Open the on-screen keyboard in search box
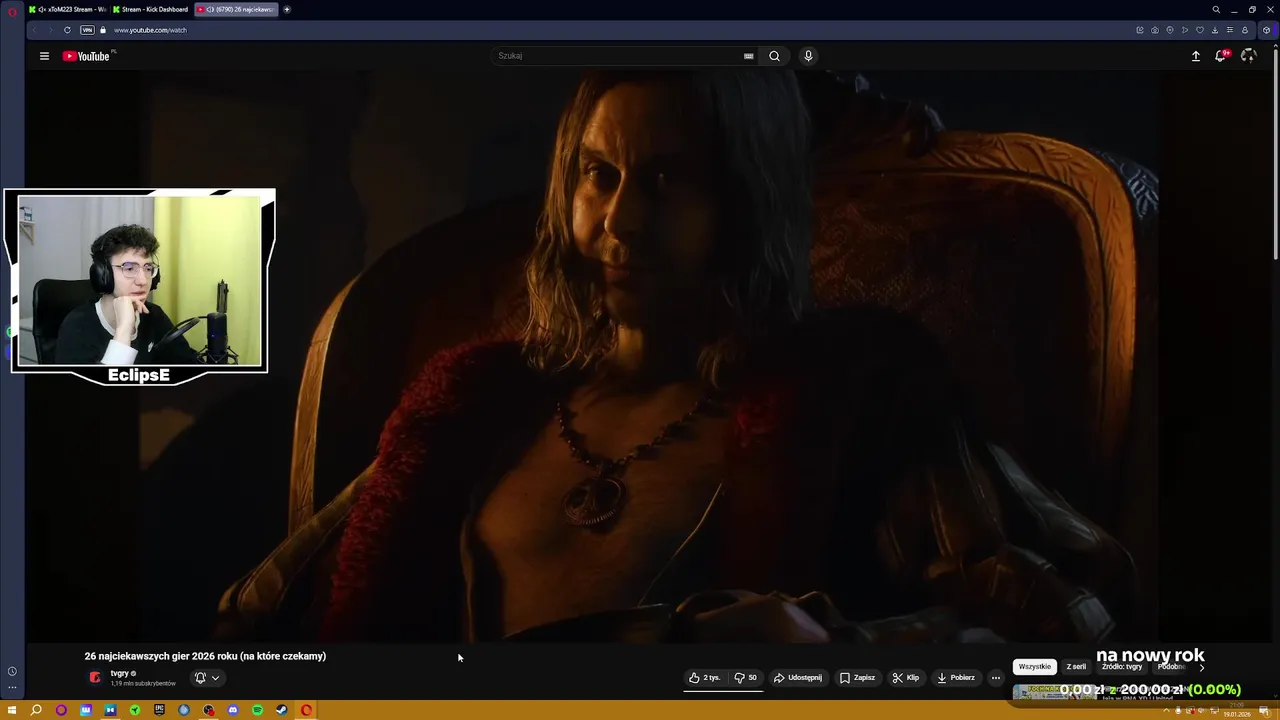Image resolution: width=1280 pixels, height=720 pixels. pos(748,56)
